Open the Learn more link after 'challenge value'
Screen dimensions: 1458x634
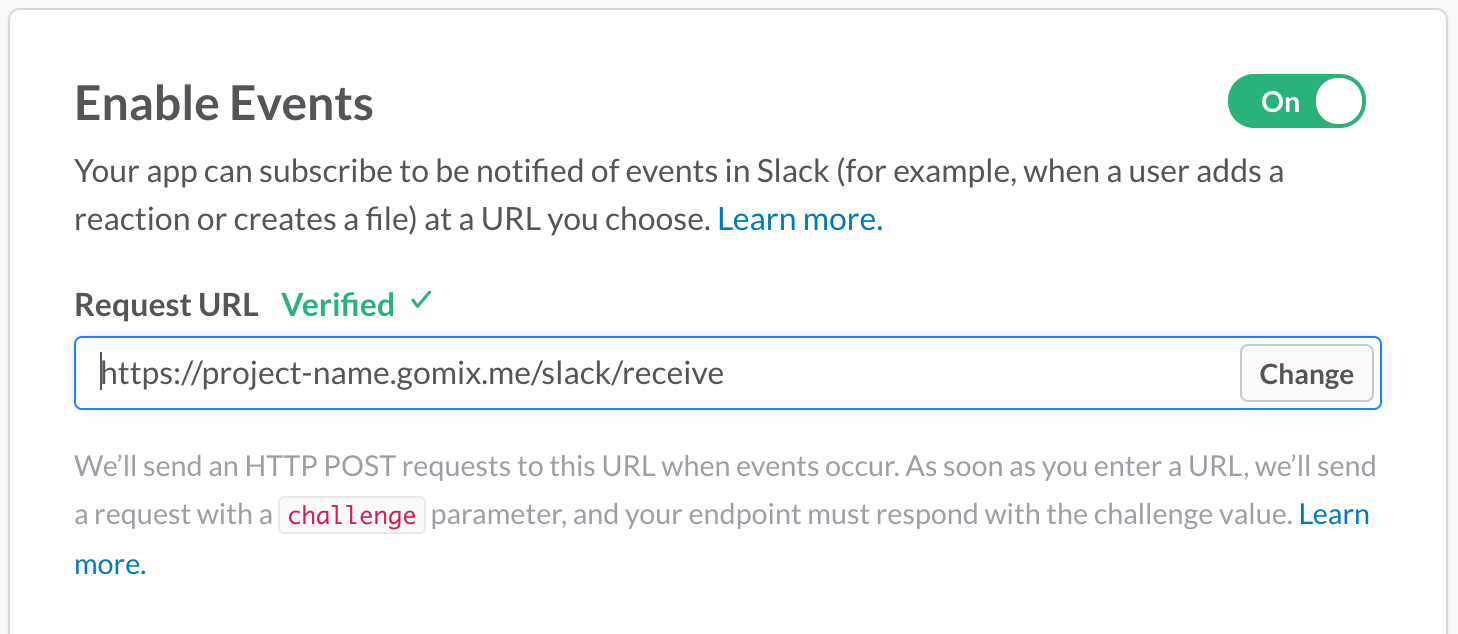(1334, 515)
